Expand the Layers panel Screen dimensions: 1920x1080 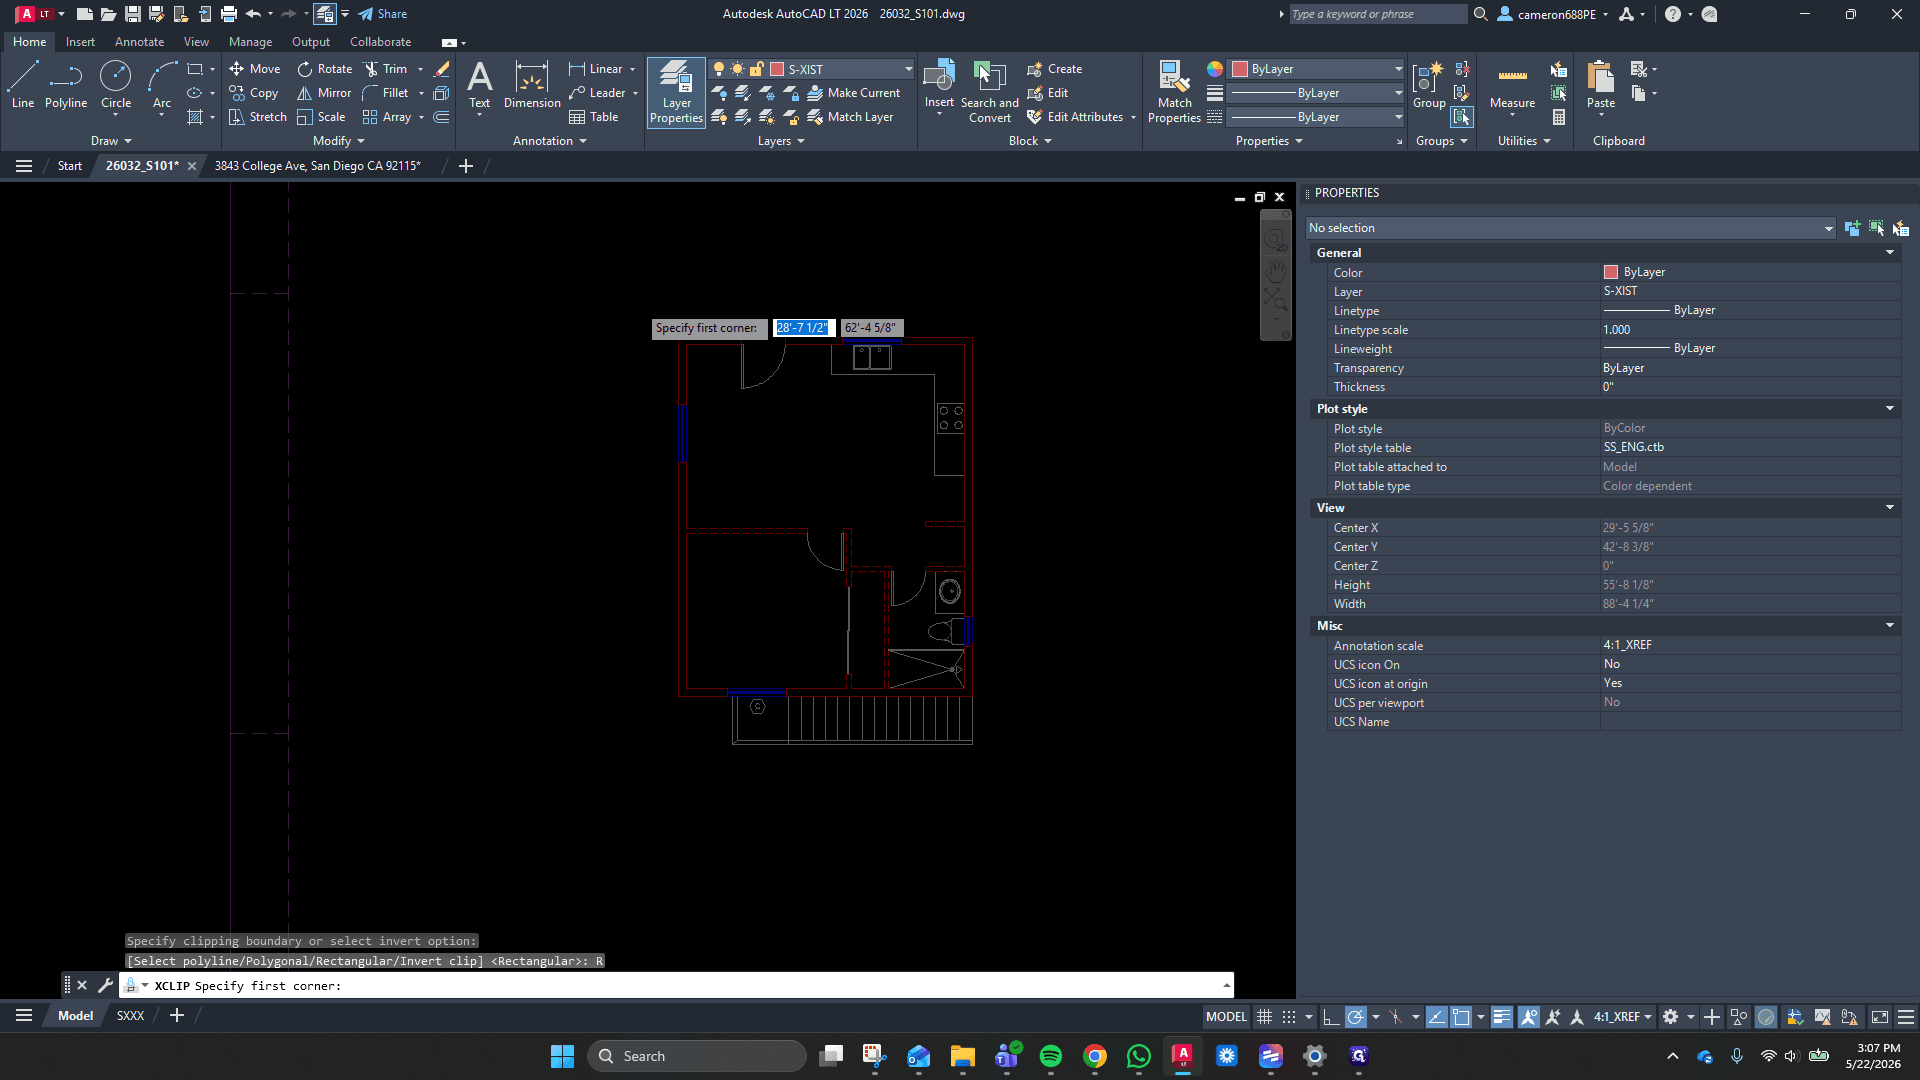[781, 141]
